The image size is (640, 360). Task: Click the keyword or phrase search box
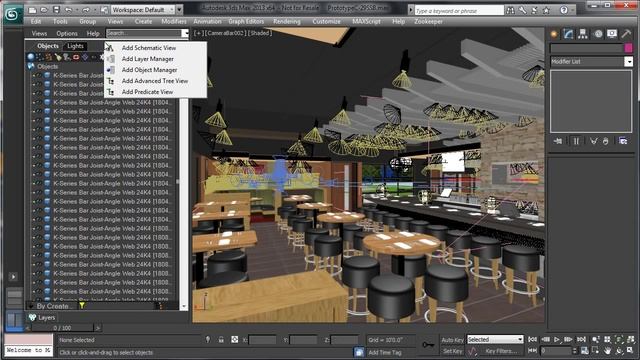click(x=459, y=11)
